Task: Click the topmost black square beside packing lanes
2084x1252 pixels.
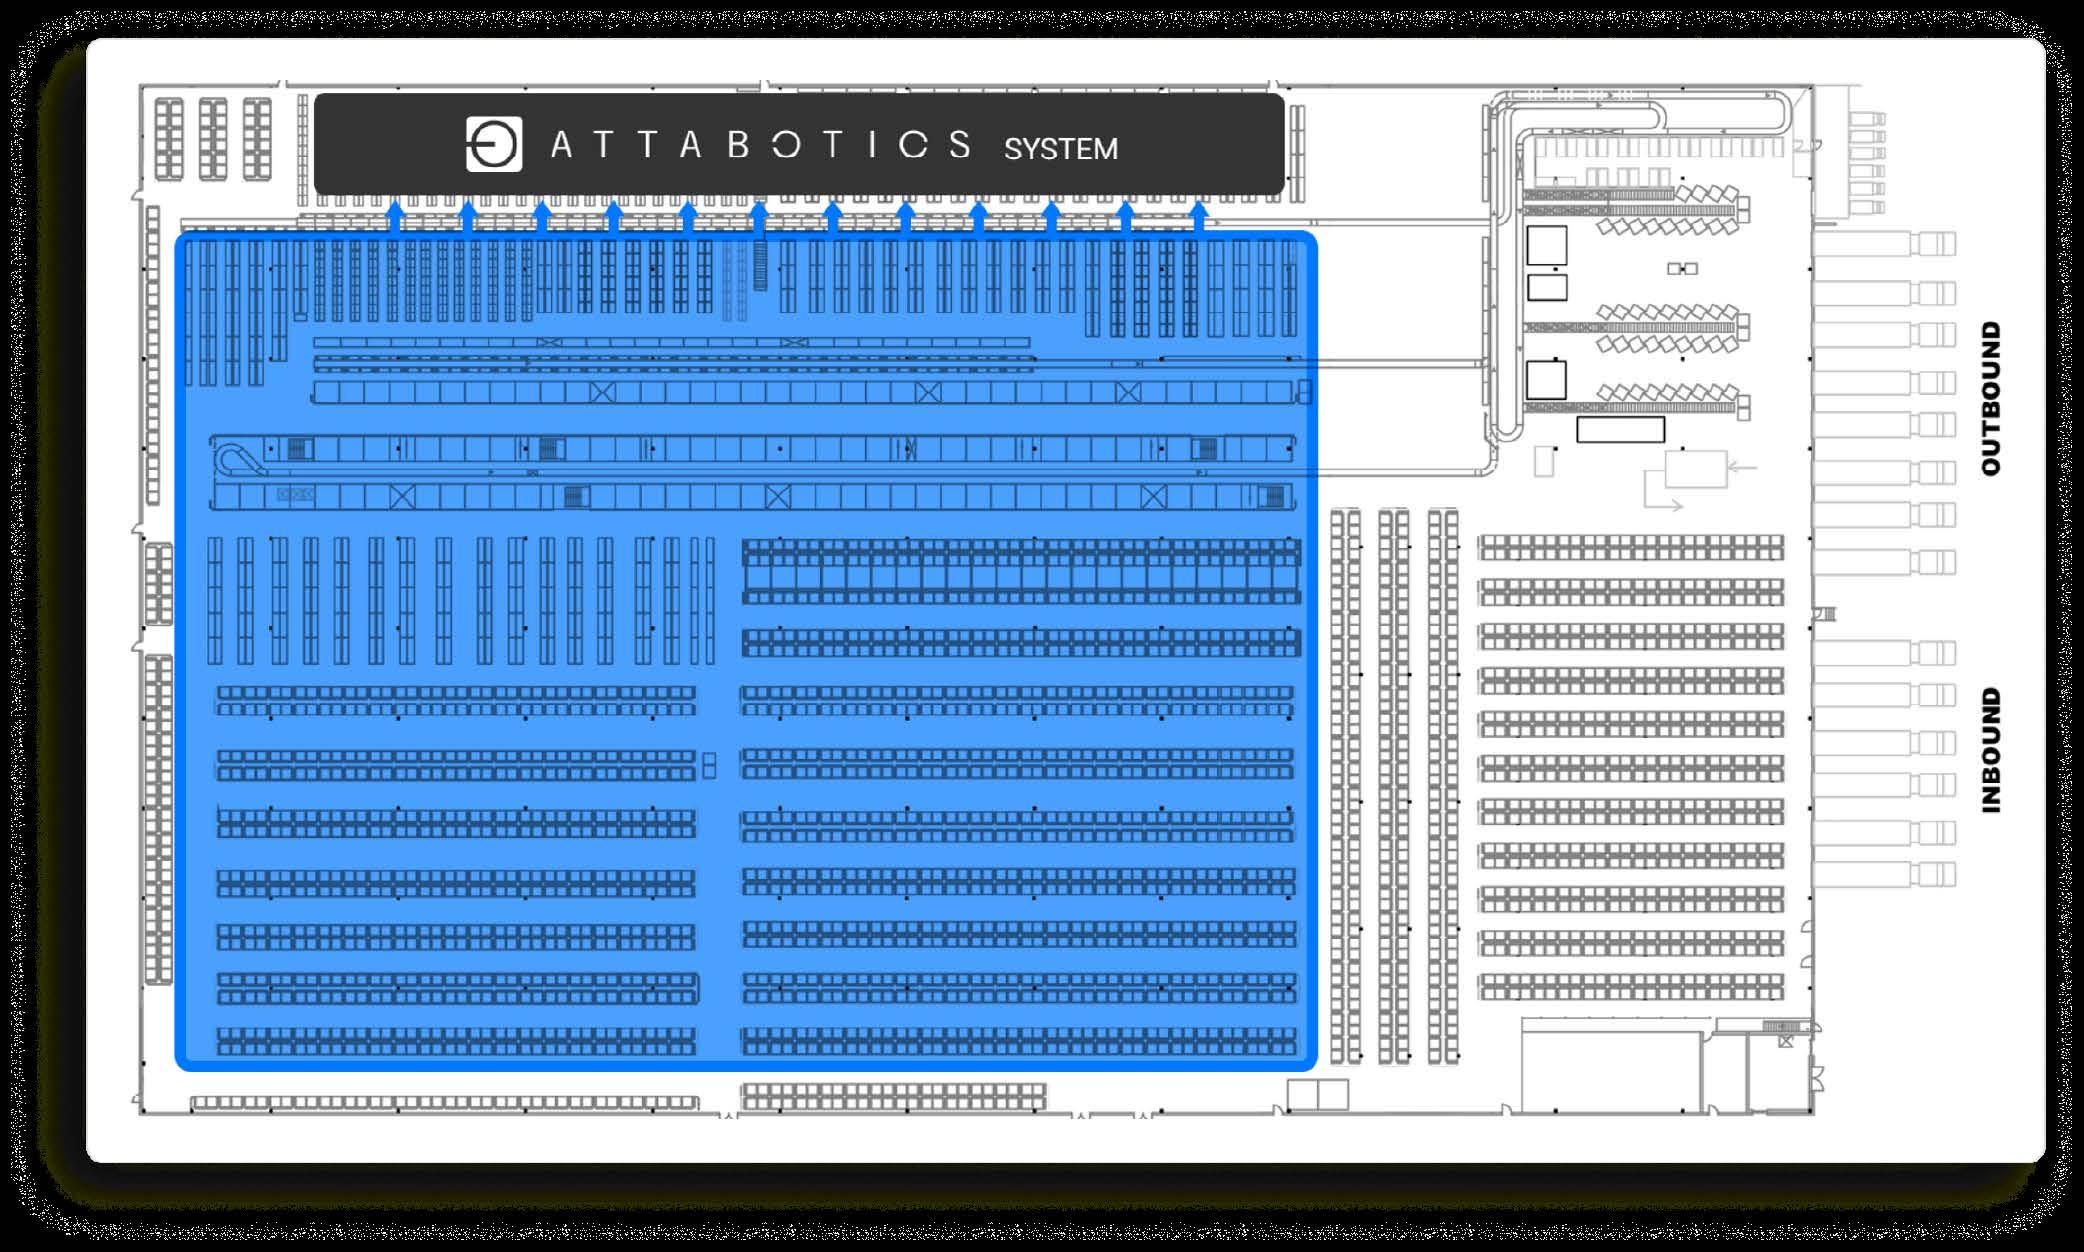Action: point(1546,246)
